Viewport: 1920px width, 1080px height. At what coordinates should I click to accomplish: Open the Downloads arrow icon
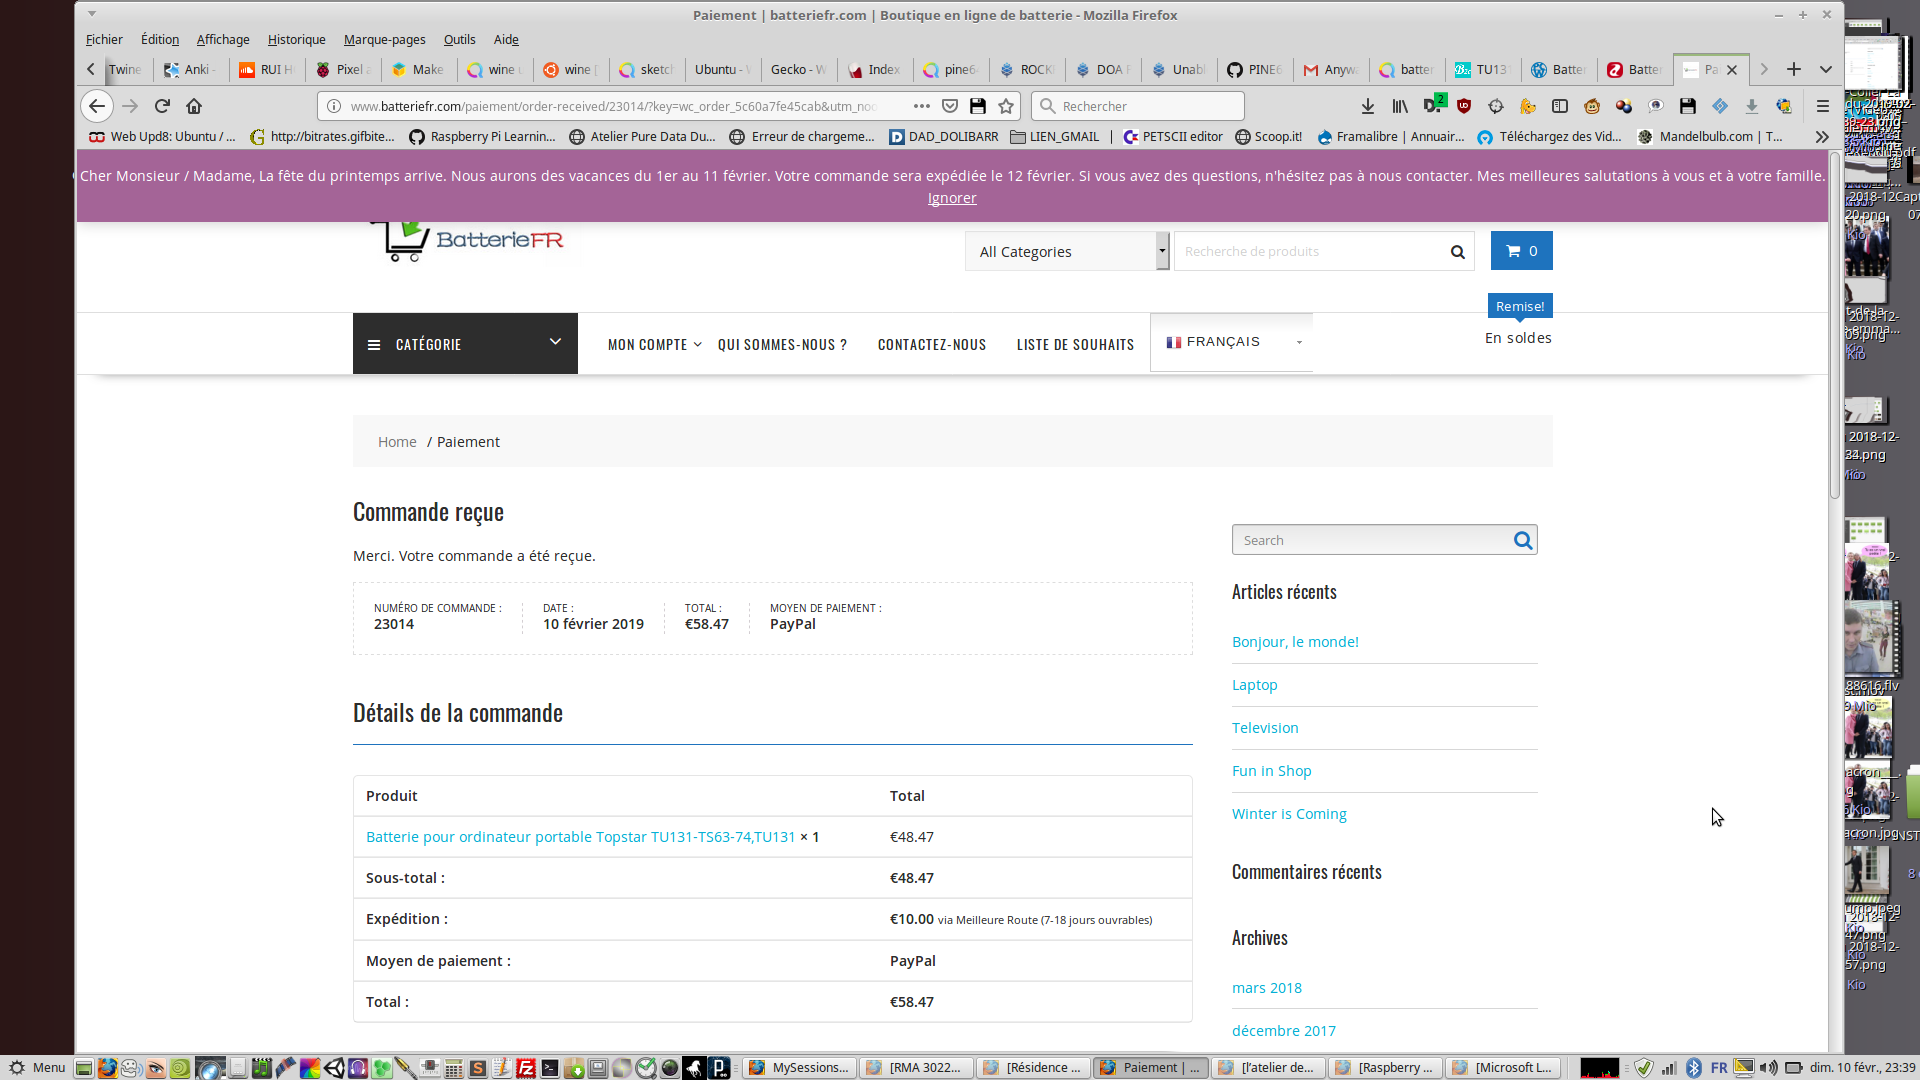[x=1367, y=106]
